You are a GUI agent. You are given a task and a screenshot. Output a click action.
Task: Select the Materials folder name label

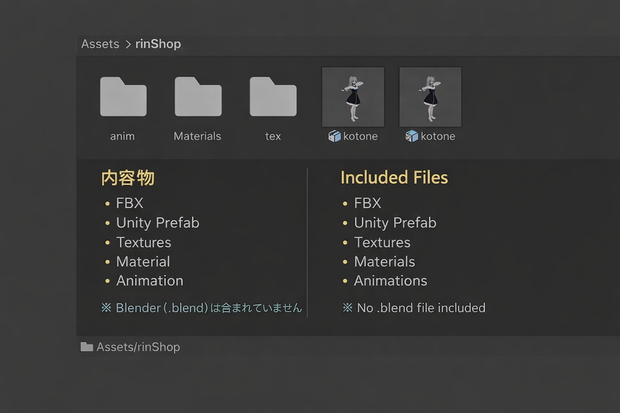(197, 136)
